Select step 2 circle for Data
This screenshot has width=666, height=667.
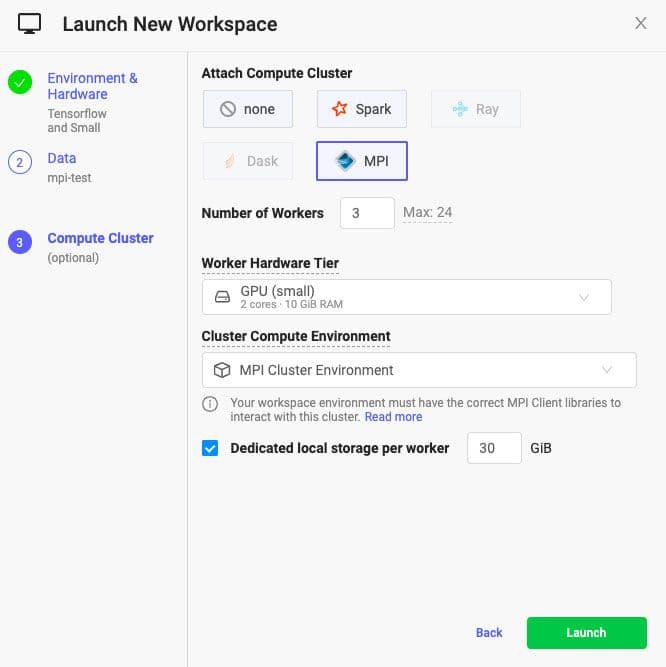(x=20, y=162)
